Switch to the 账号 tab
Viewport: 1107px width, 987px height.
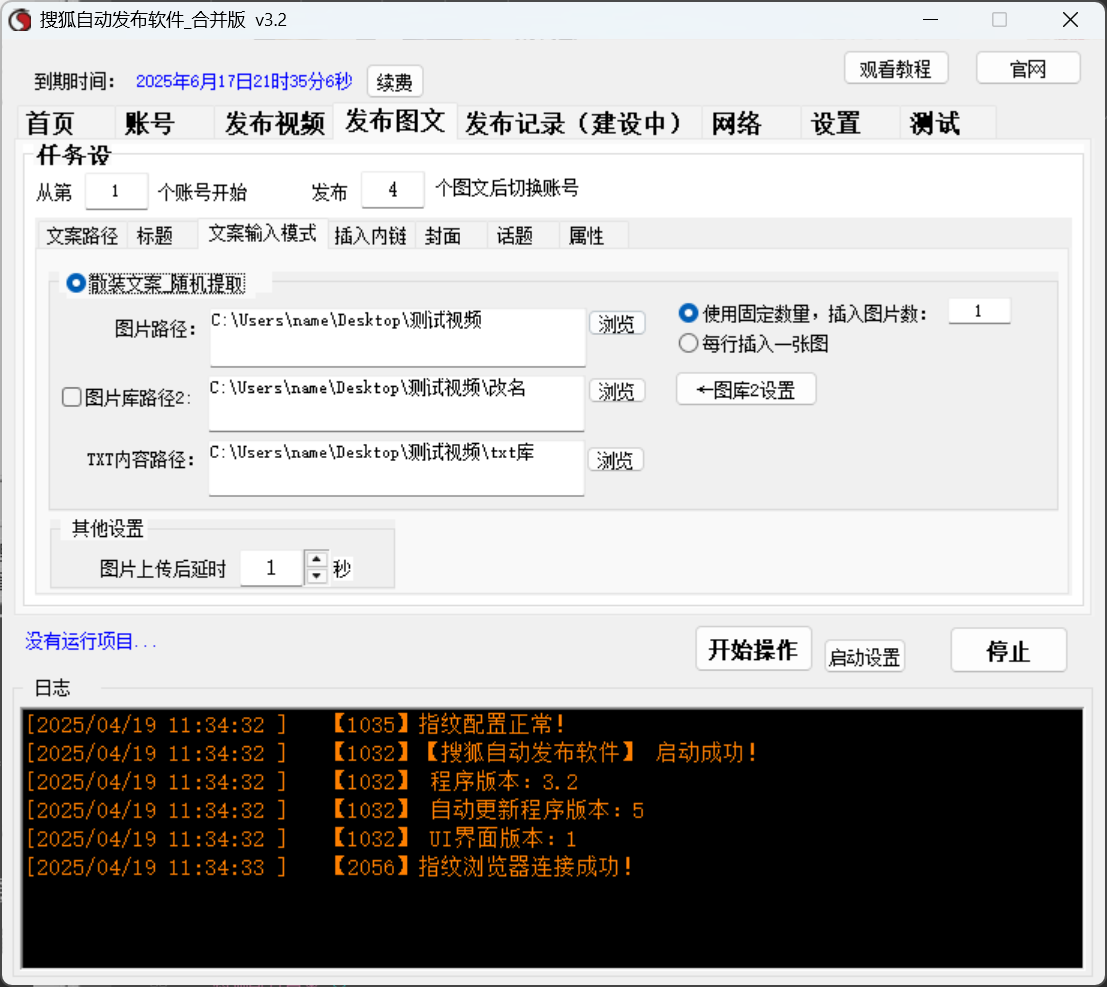point(164,123)
